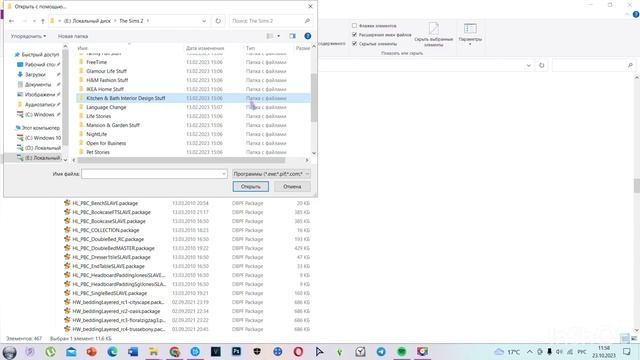Open the weather widget showing 17°C
Screen dimensions: 640x360
(x=508, y=352)
